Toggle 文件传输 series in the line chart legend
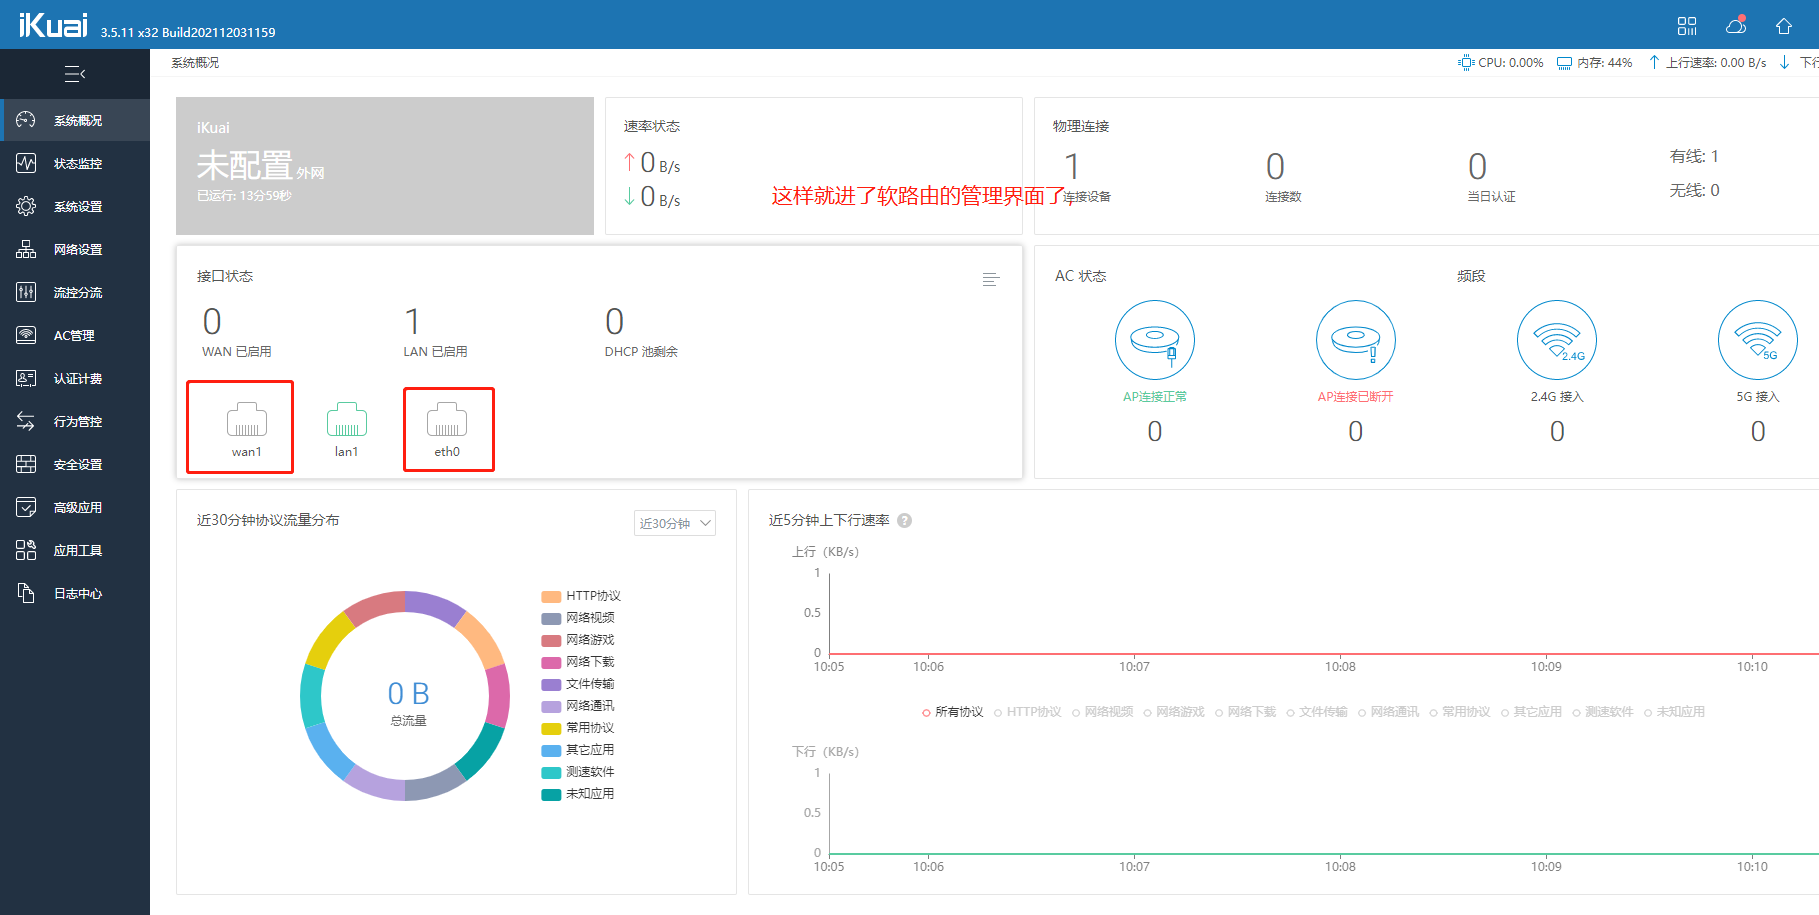This screenshot has width=1819, height=915. click(1317, 712)
